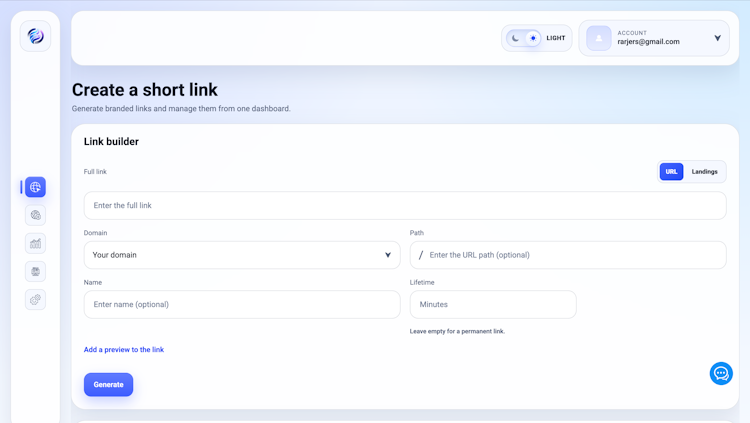
Task: Select the URL link type option
Action: pos(671,172)
